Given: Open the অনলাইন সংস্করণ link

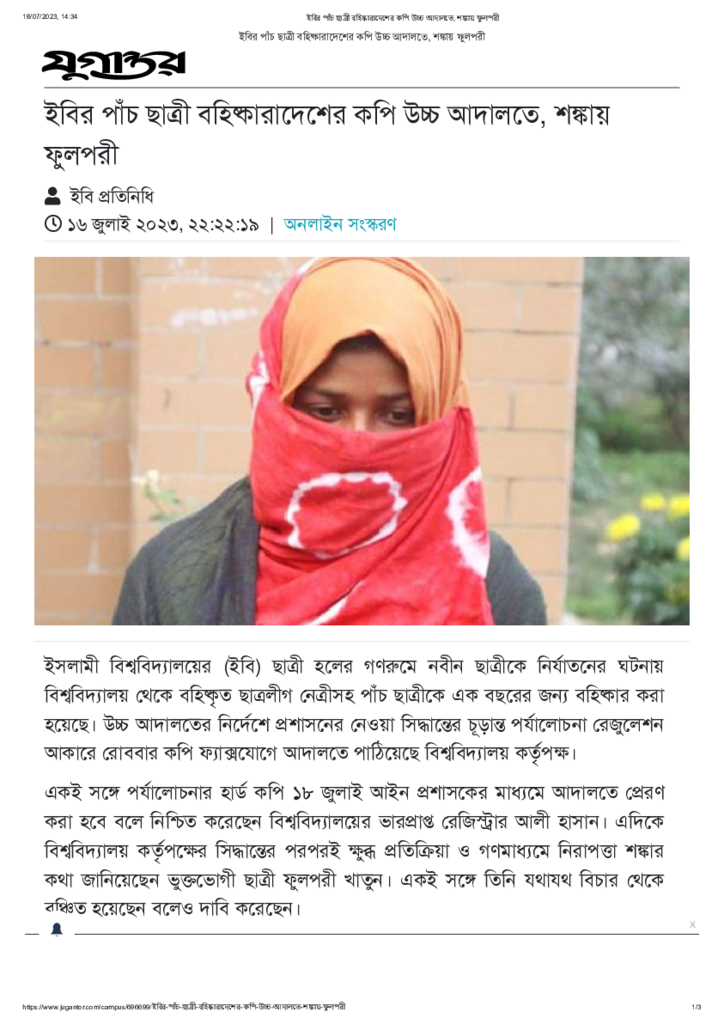Looking at the screenshot, I should tap(339, 224).
